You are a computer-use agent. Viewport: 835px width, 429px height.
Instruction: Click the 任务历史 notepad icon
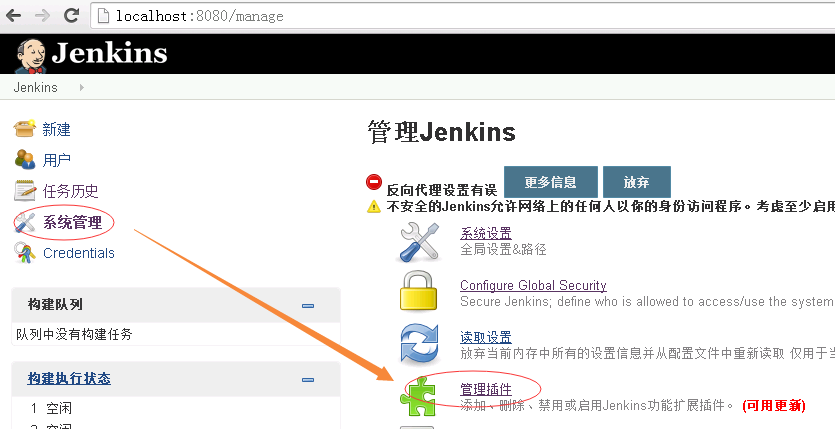(x=24, y=190)
